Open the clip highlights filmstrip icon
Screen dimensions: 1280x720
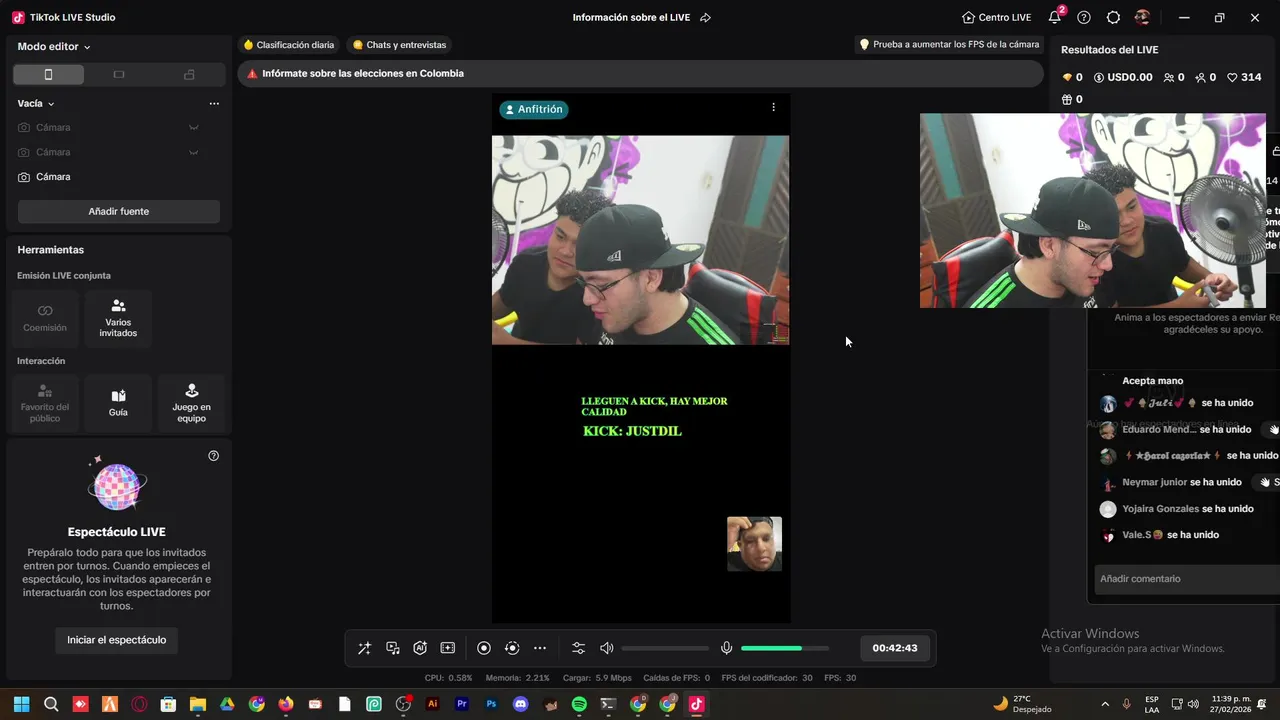pos(448,648)
